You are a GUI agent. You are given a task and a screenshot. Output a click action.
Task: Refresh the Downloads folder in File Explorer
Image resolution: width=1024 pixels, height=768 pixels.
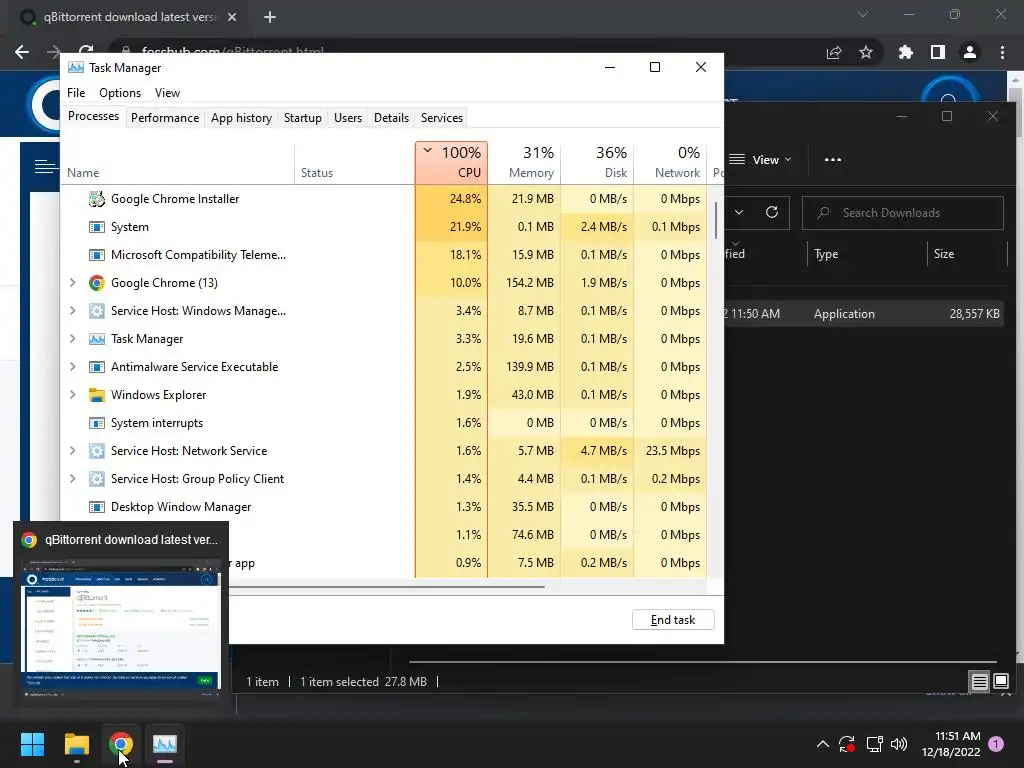pyautogui.click(x=772, y=212)
